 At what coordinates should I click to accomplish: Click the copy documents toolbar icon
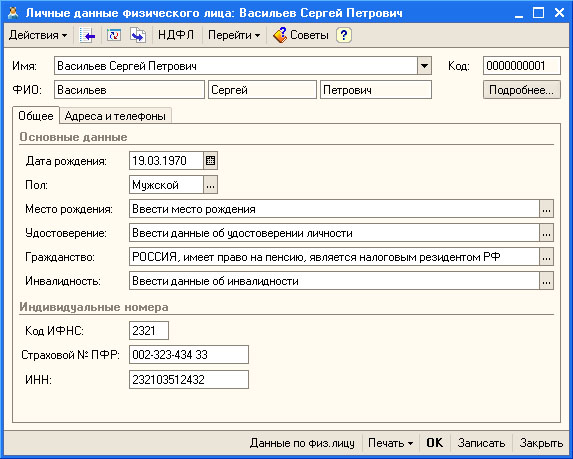pyautogui.click(x=138, y=35)
